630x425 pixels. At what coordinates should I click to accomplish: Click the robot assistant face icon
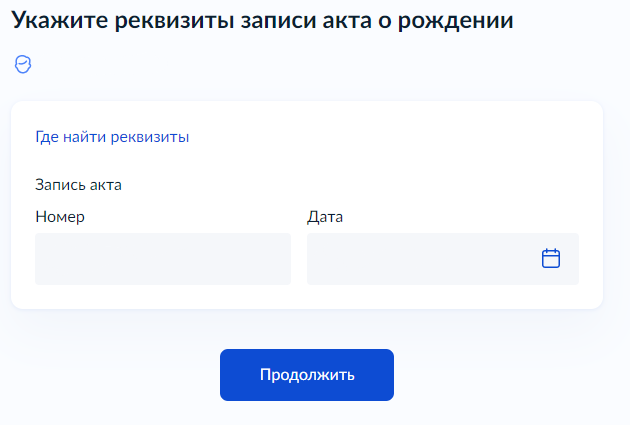coord(23,64)
